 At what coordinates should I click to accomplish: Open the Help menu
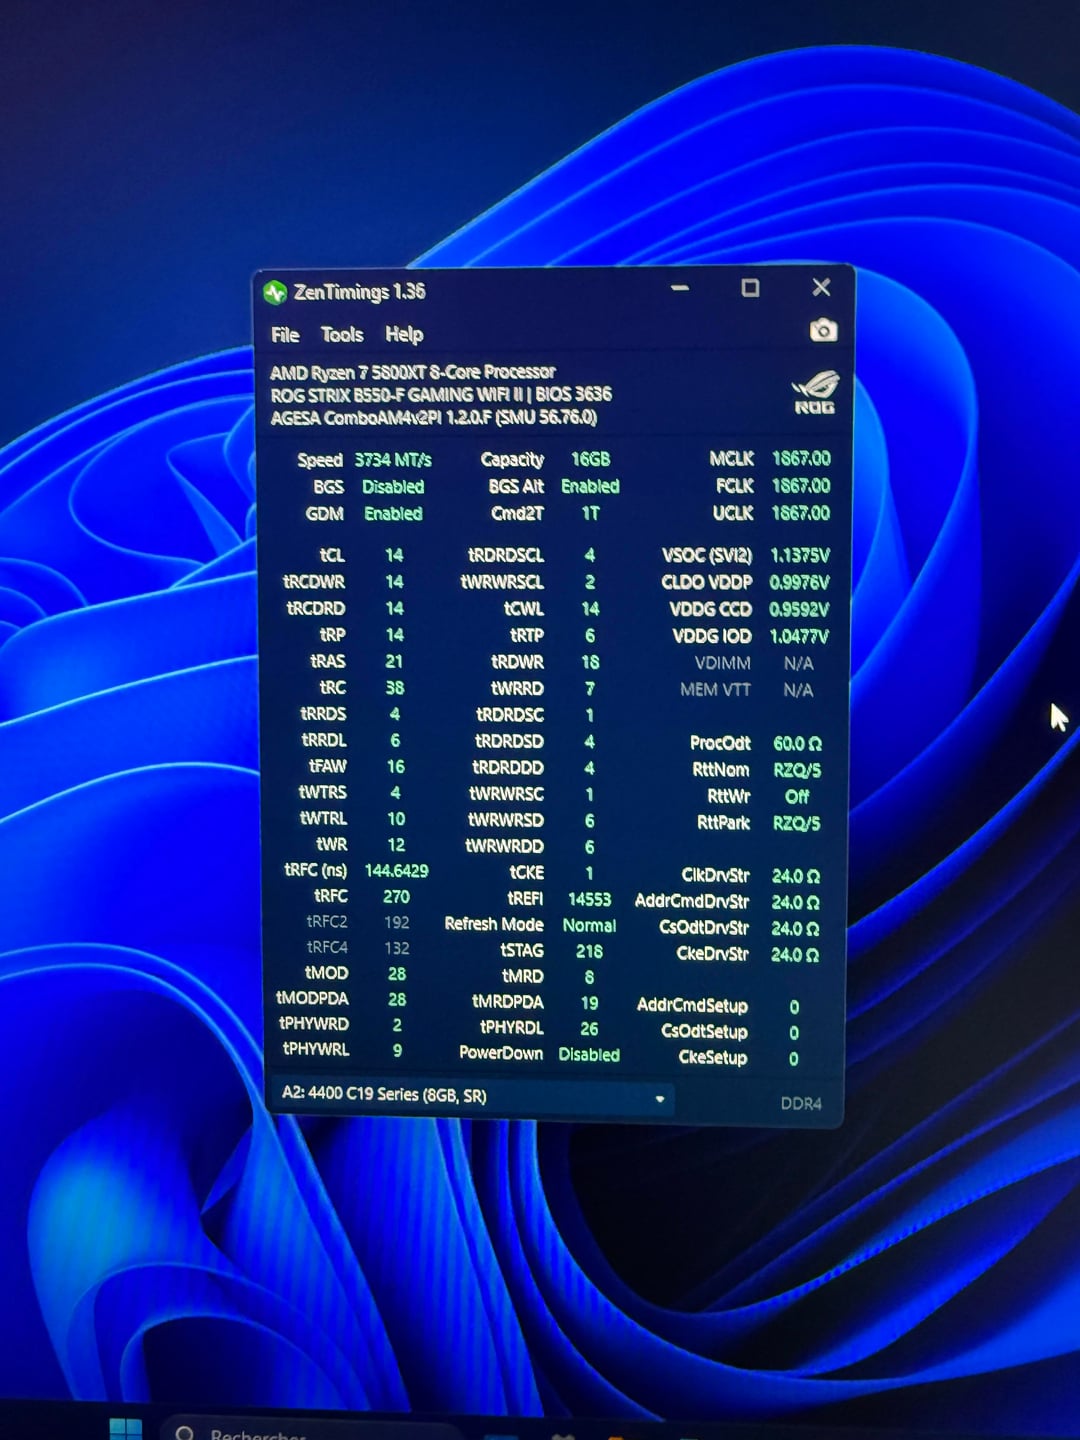[404, 334]
